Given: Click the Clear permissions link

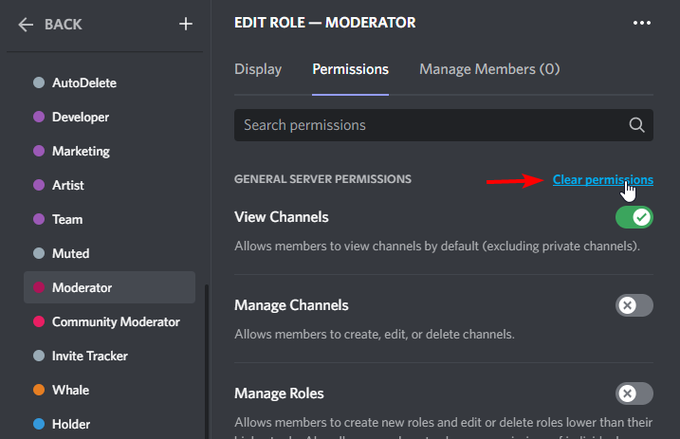Looking at the screenshot, I should tap(603, 180).
